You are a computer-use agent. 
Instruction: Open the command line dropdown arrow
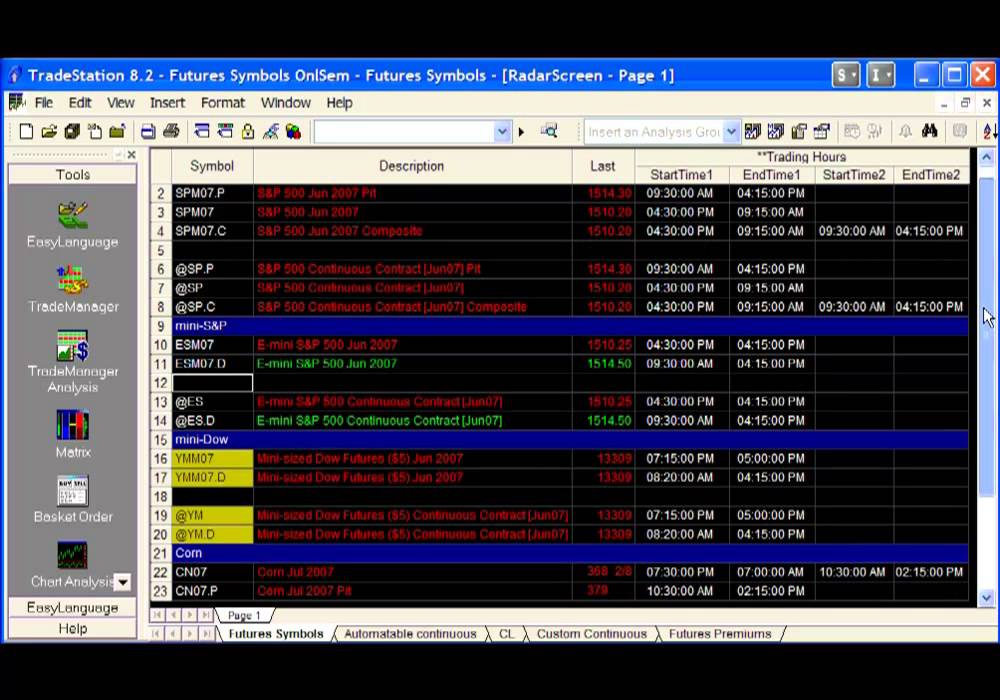502,132
